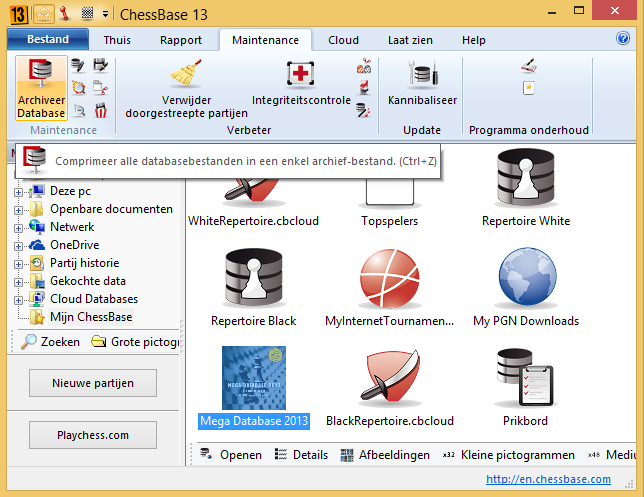Click the ChessBase 13 logo icon
644x497 pixels.
click(18, 15)
